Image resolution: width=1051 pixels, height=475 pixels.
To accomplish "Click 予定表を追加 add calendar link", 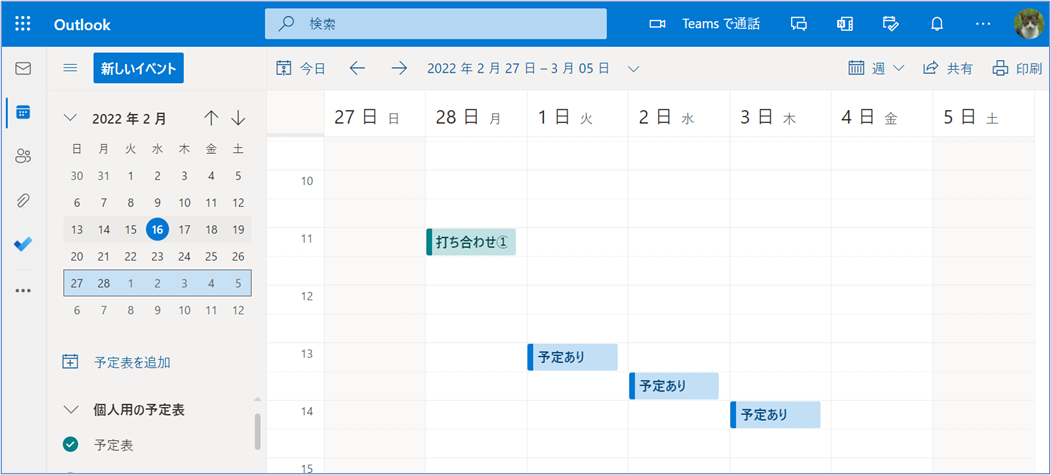I will (116, 362).
